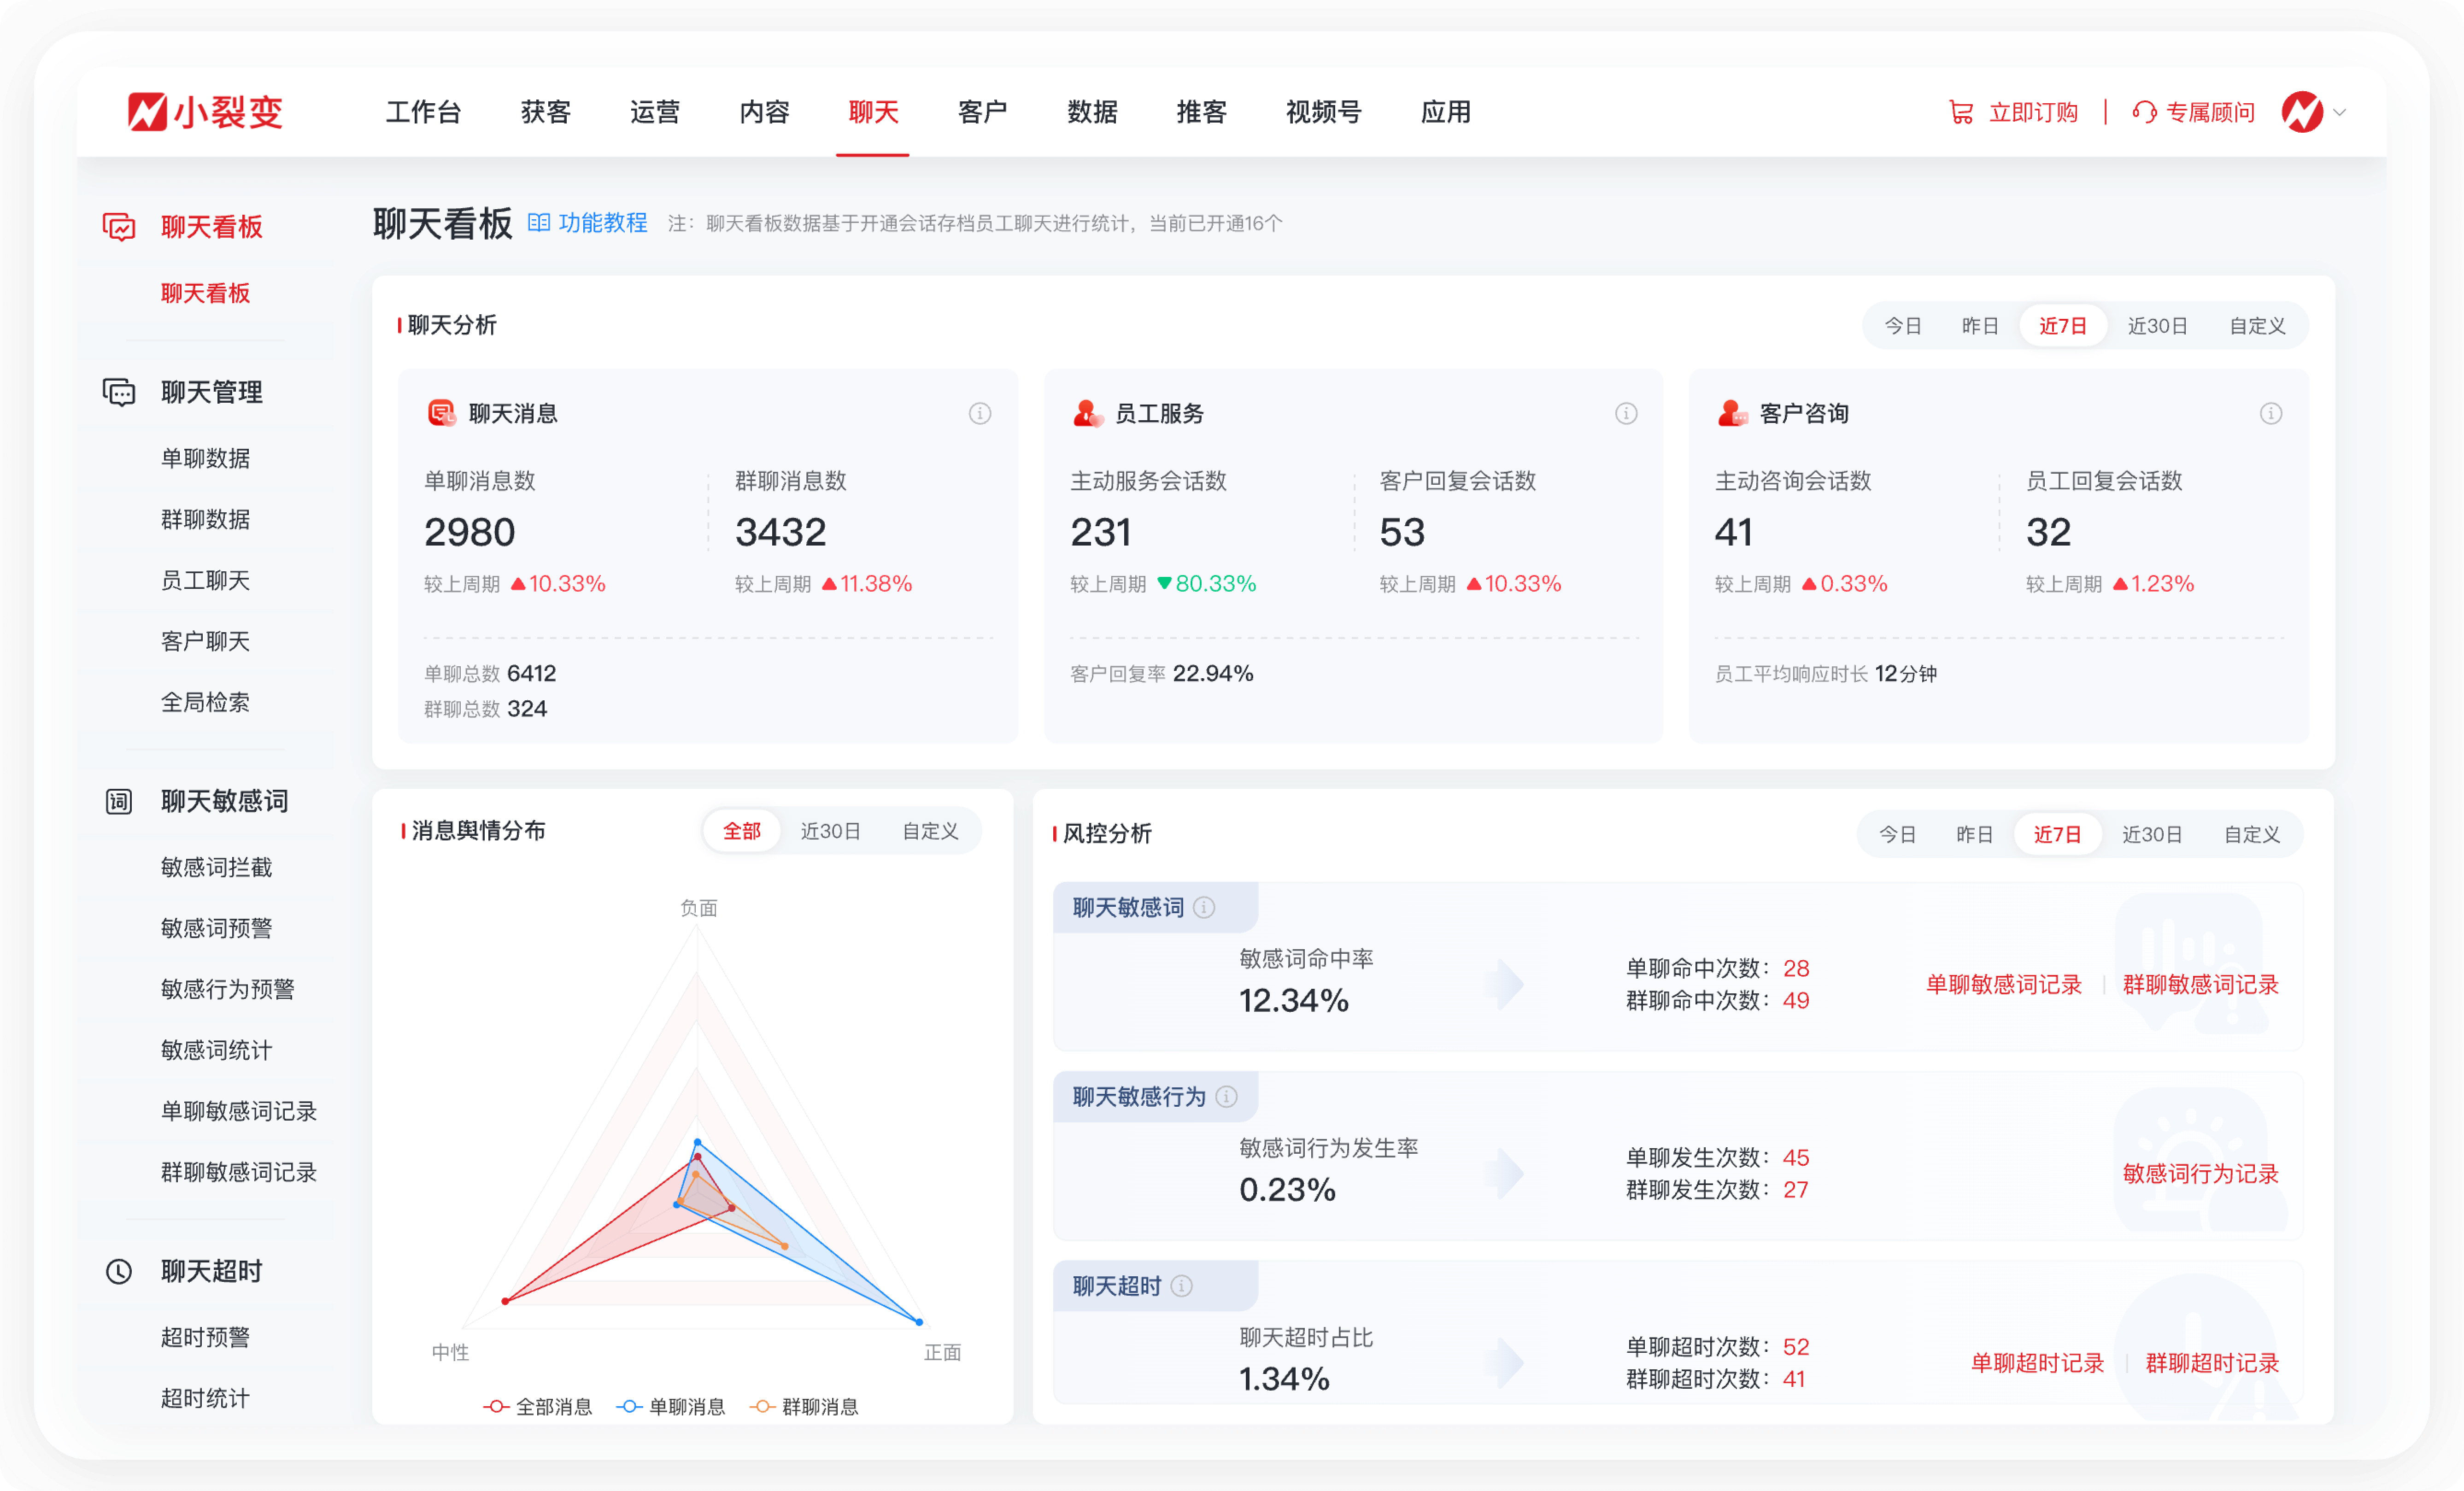The height and width of the screenshot is (1491, 2464).
Task: Click info icon on 聊天消息 card
Action: pyautogui.click(x=979, y=413)
